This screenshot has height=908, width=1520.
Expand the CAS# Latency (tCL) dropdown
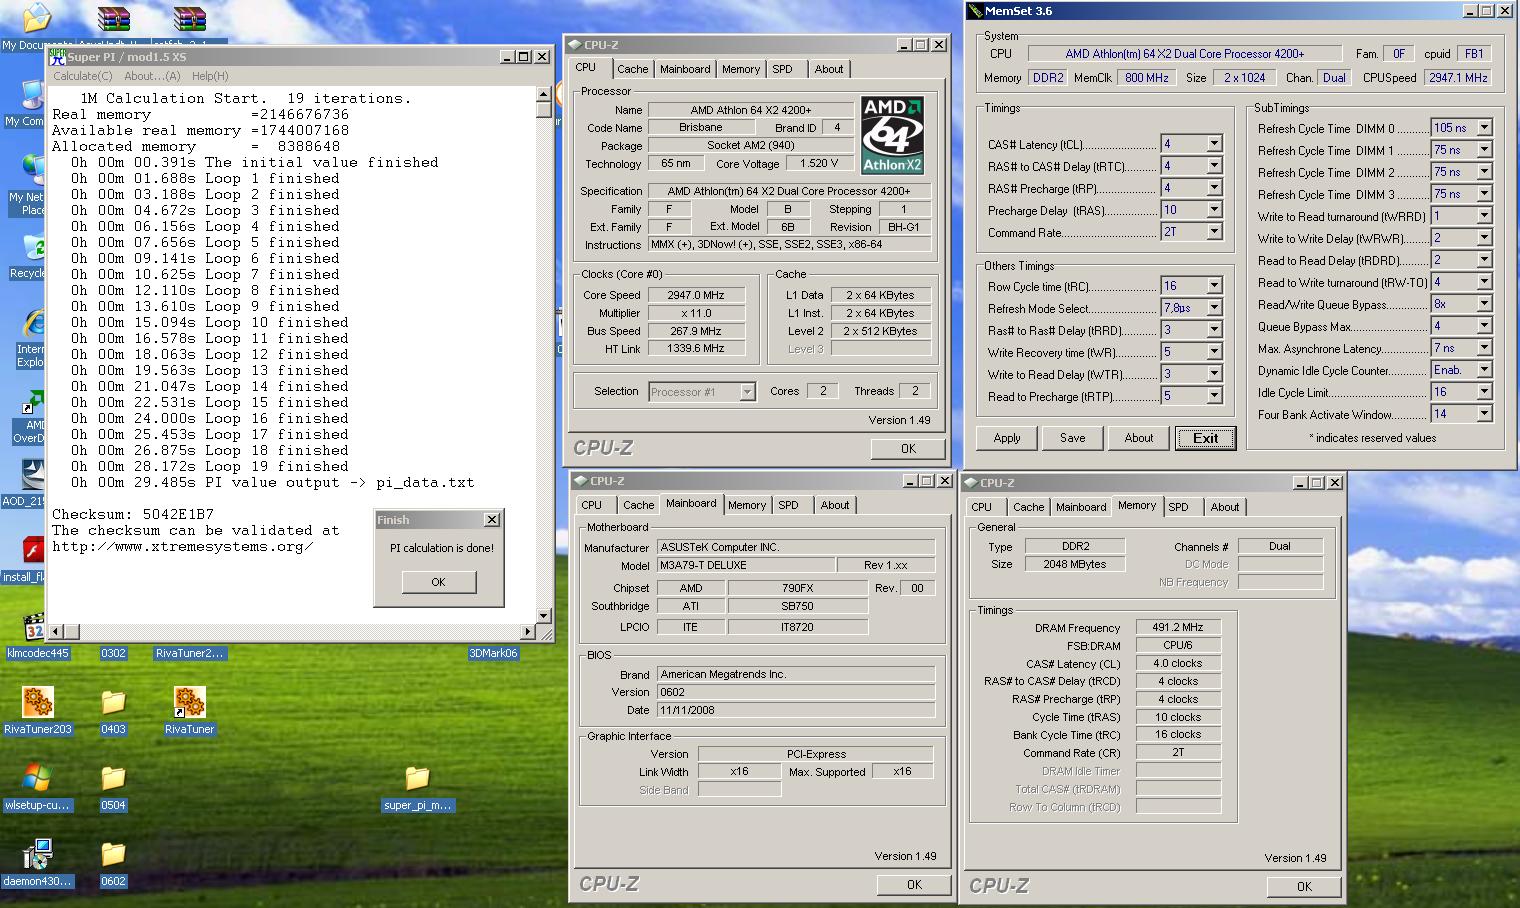click(x=1214, y=144)
